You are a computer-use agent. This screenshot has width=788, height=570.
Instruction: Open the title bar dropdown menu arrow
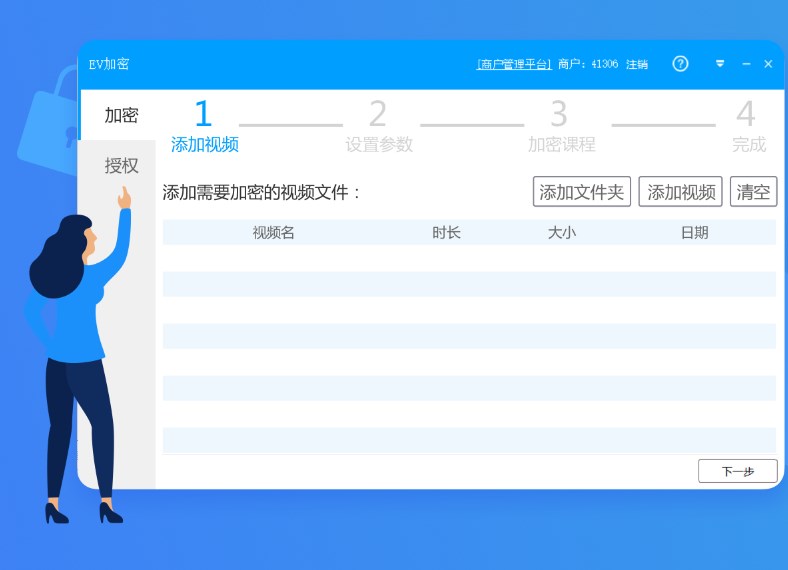pos(720,64)
